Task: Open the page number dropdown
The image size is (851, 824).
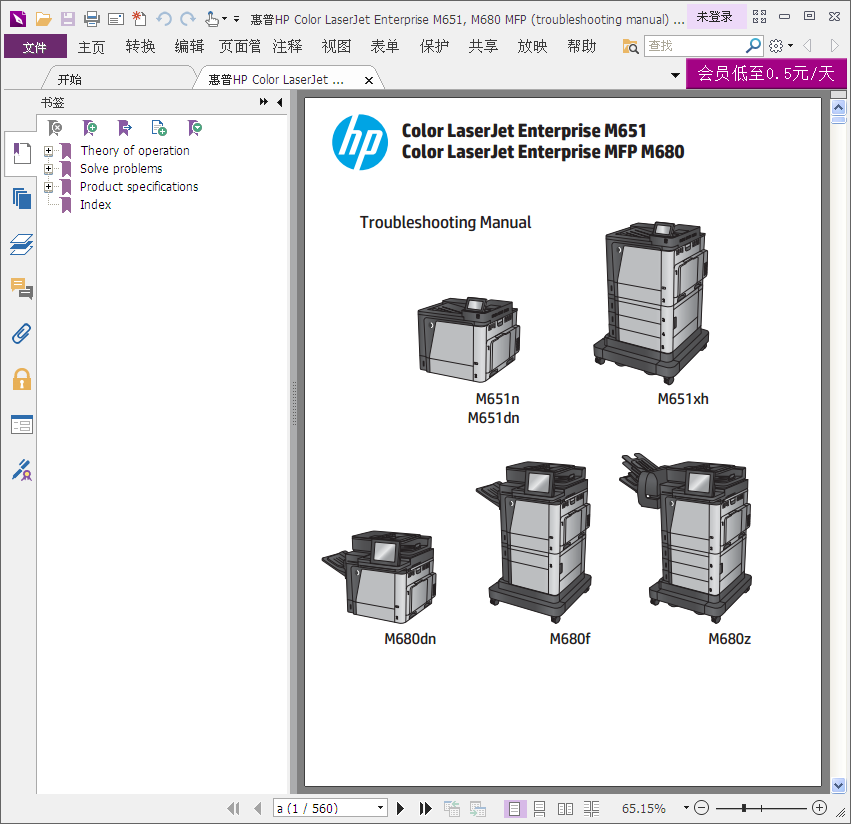Action: click(381, 808)
